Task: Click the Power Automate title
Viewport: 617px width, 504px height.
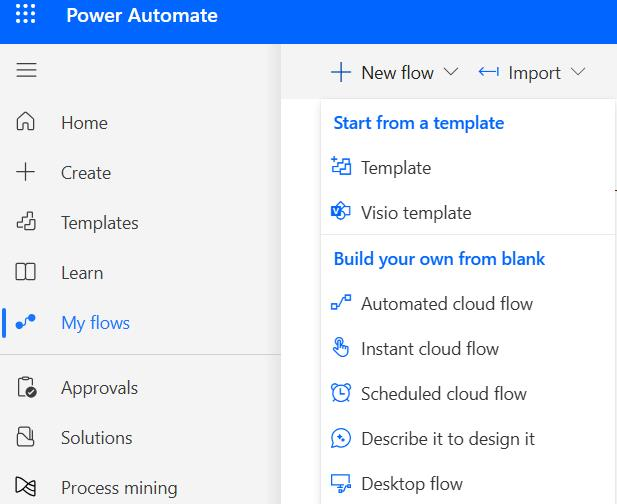Action: (x=142, y=15)
